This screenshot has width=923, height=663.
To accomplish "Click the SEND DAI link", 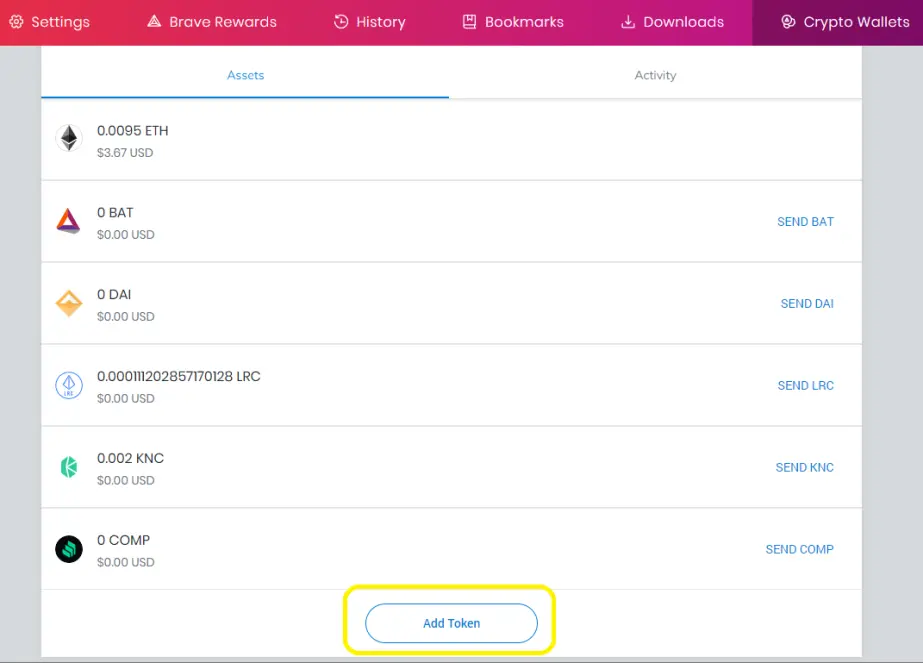I will [x=807, y=303].
